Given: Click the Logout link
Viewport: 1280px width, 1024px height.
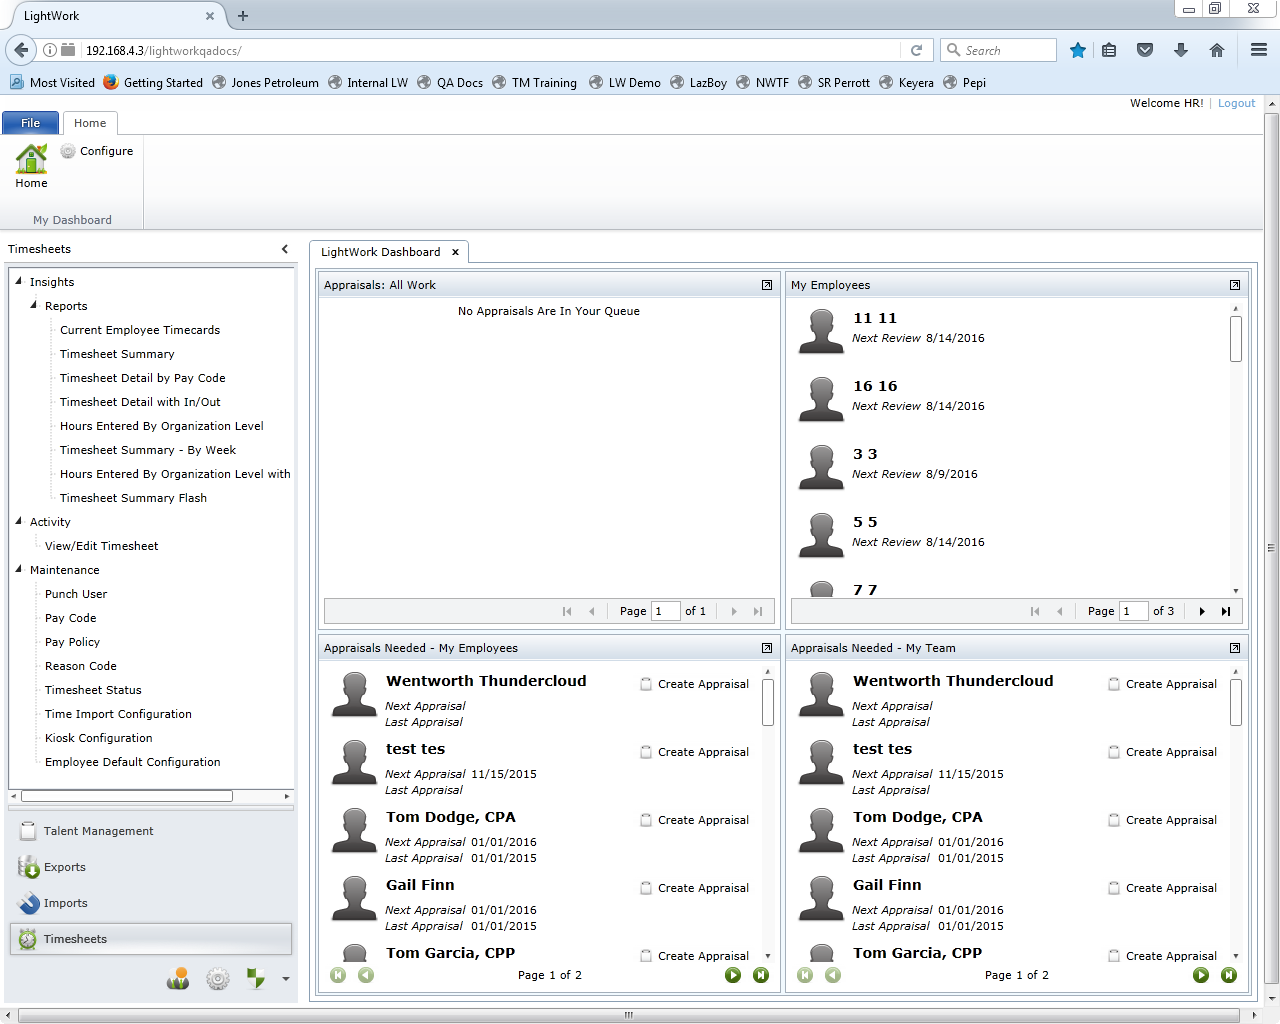Looking at the screenshot, I should (1236, 103).
